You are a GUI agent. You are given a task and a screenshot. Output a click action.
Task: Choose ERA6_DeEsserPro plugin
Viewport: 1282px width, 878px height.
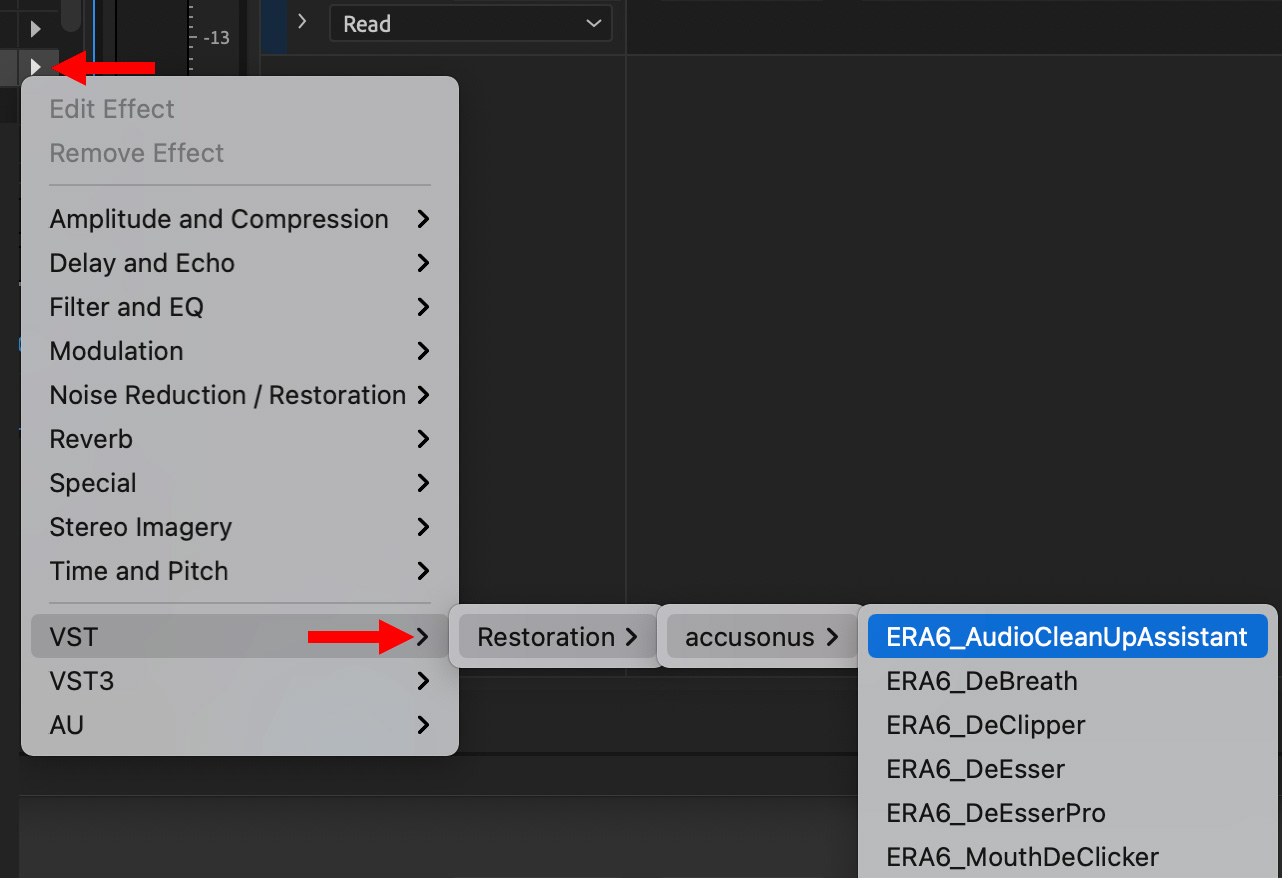point(1067,813)
